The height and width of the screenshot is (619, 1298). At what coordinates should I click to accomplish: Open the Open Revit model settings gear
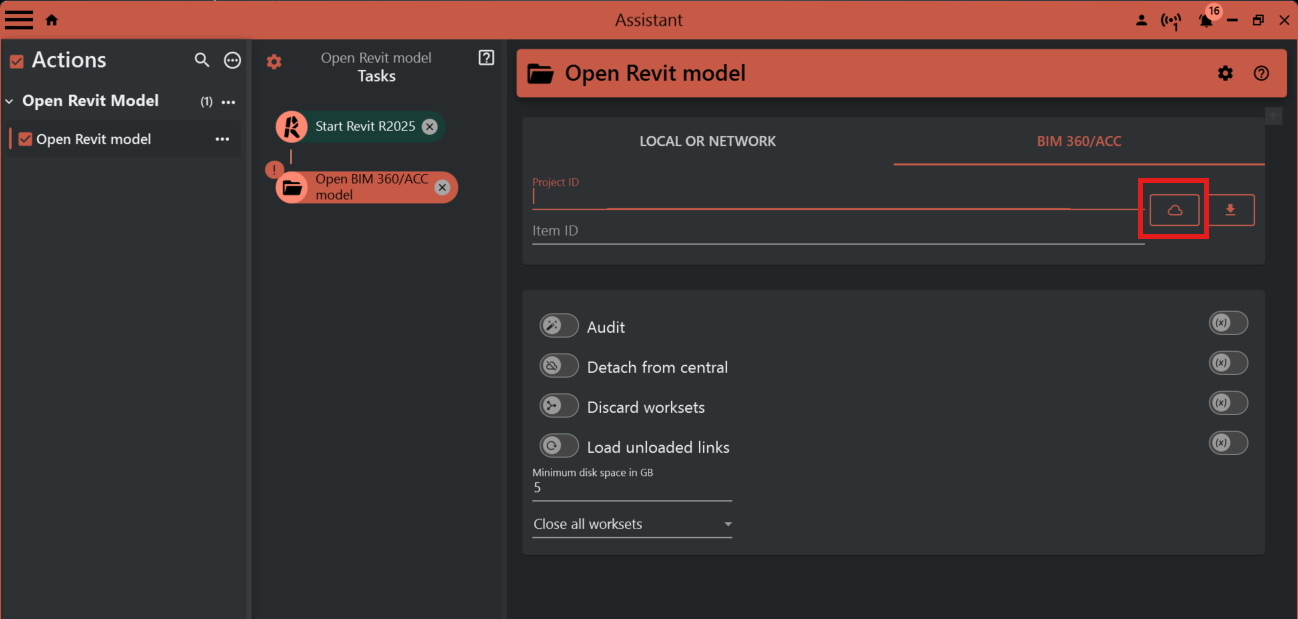(1225, 72)
